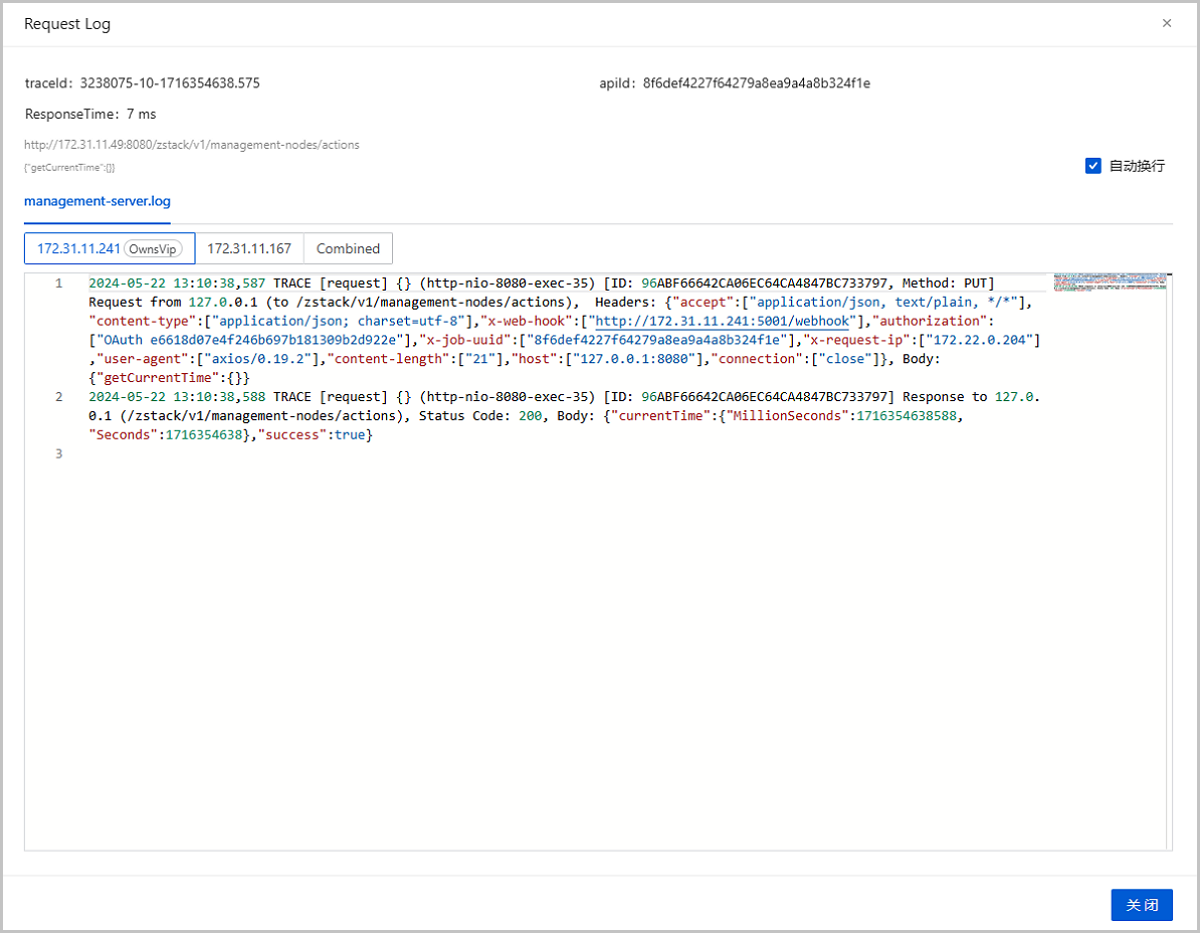Close the Request Log dialog with X icon

(1166, 23)
